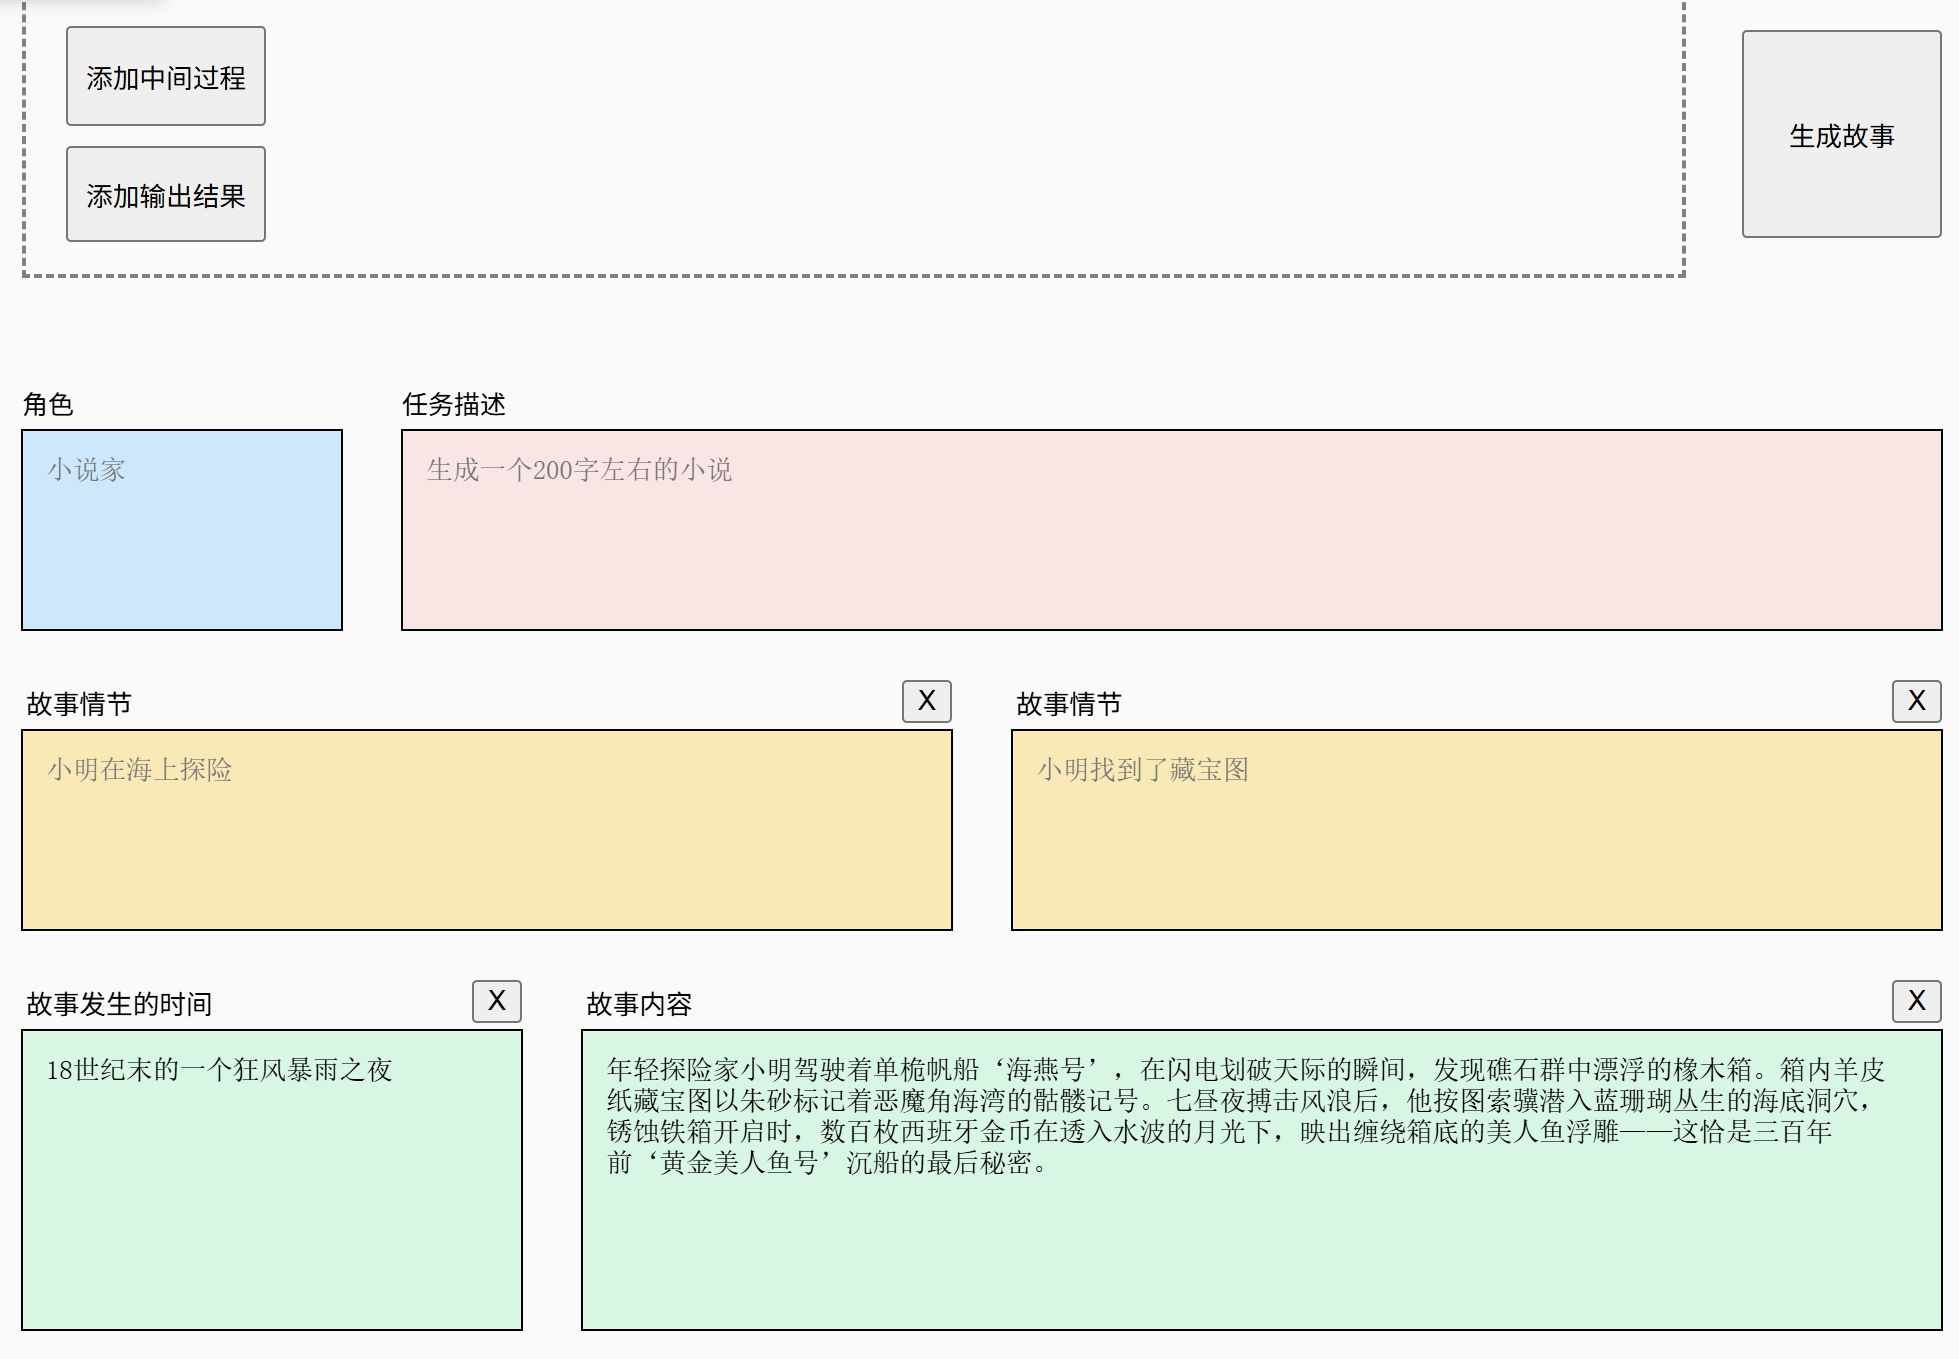Click the first 故事情节 text box
This screenshot has width=1959, height=1359.
487,830
